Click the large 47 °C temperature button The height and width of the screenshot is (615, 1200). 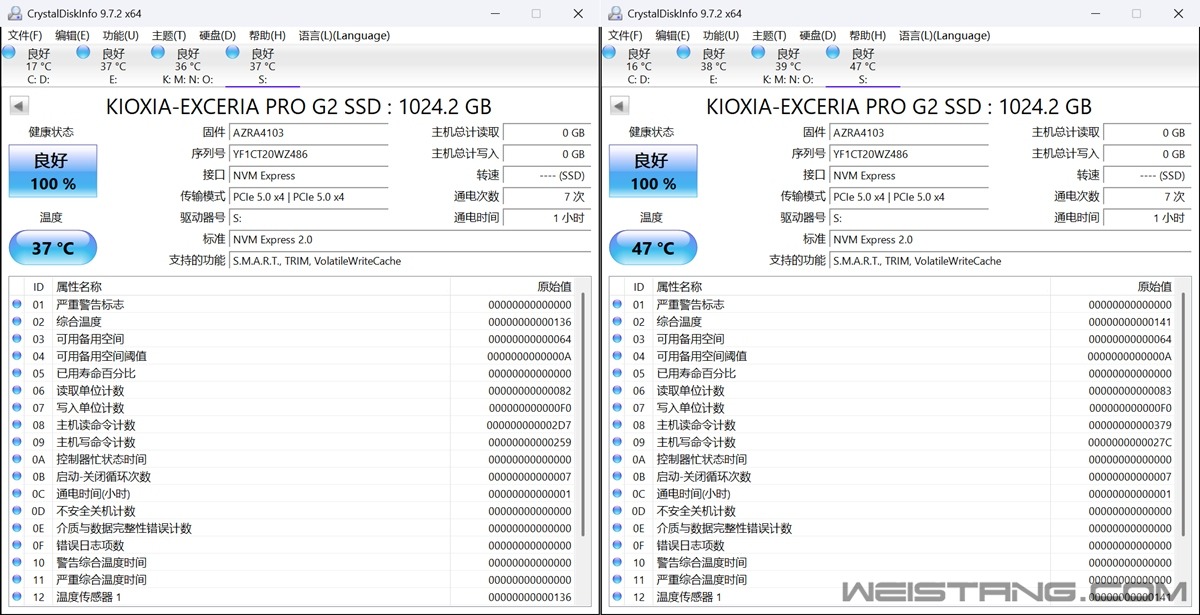[653, 248]
